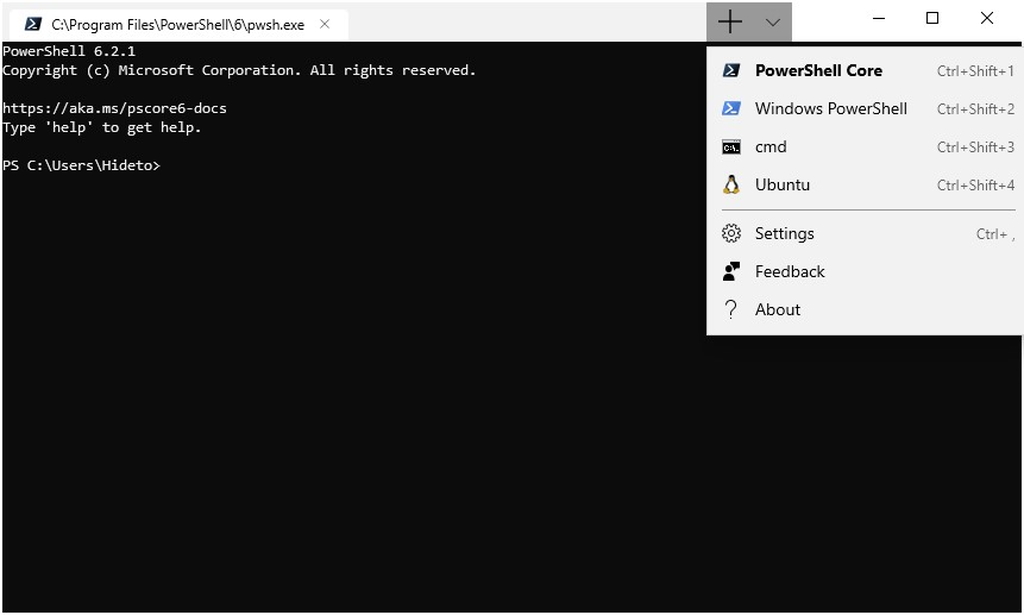Click the Feedback people icon
The height and width of the screenshot is (615, 1024).
tap(731, 271)
